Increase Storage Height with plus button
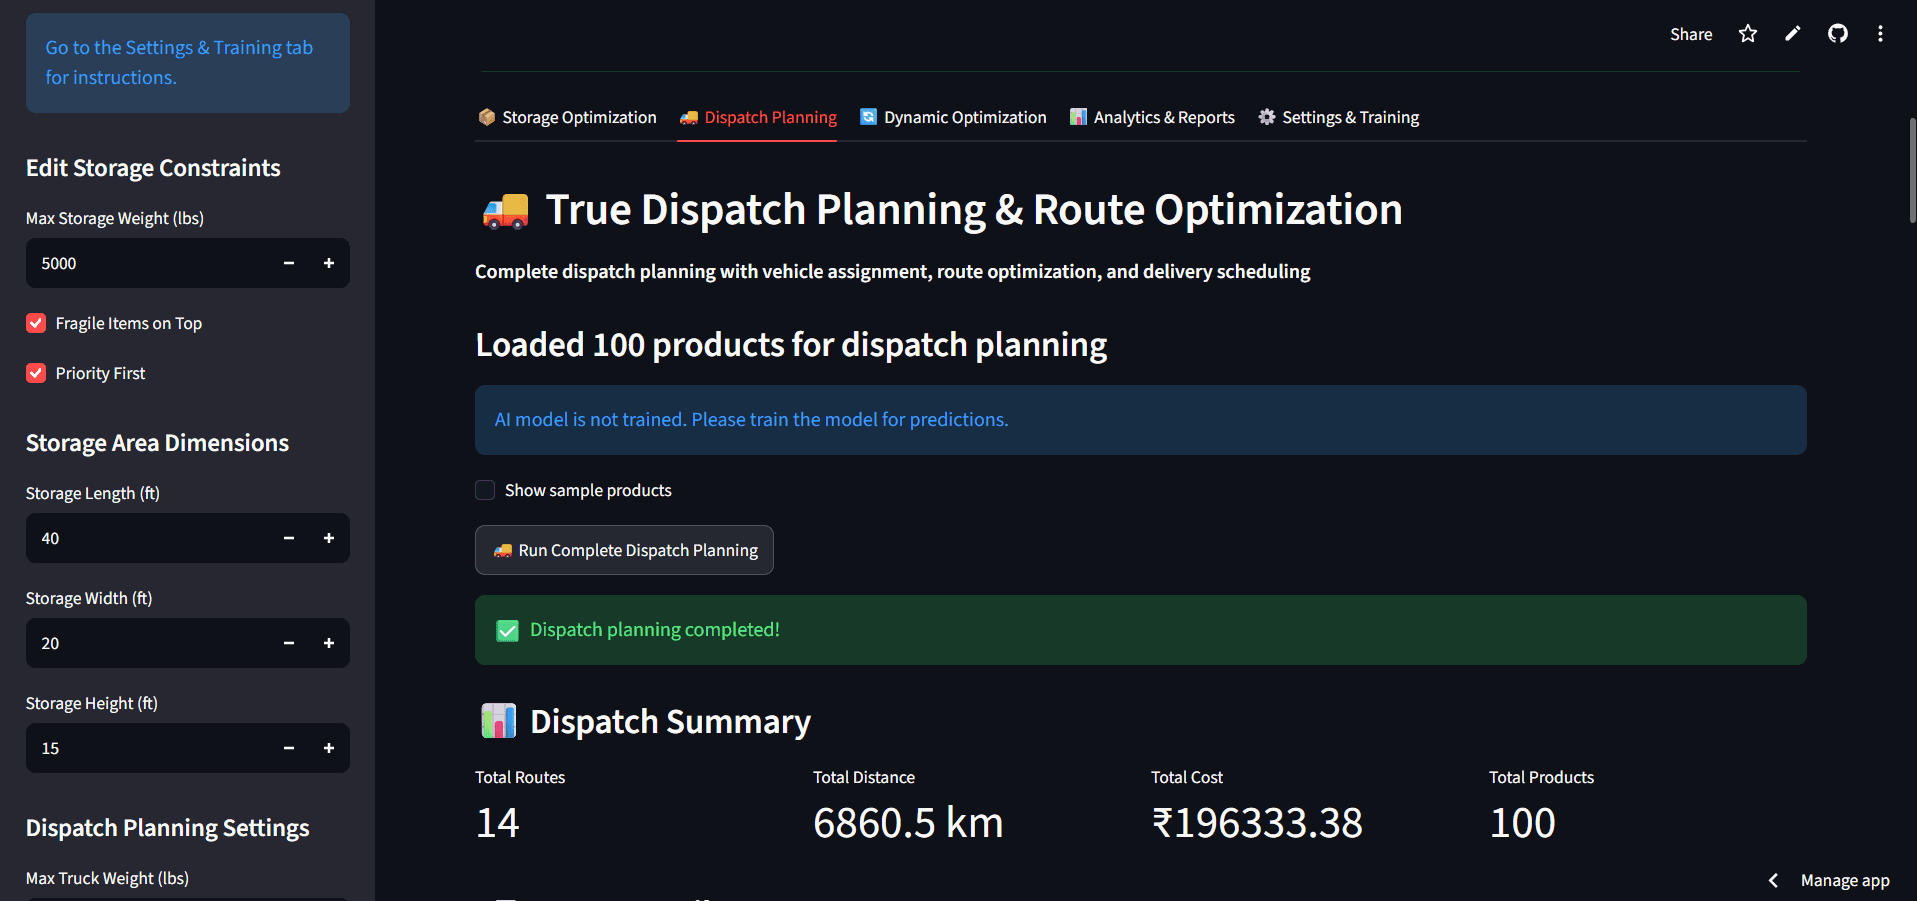The image size is (1917, 901). click(x=329, y=748)
